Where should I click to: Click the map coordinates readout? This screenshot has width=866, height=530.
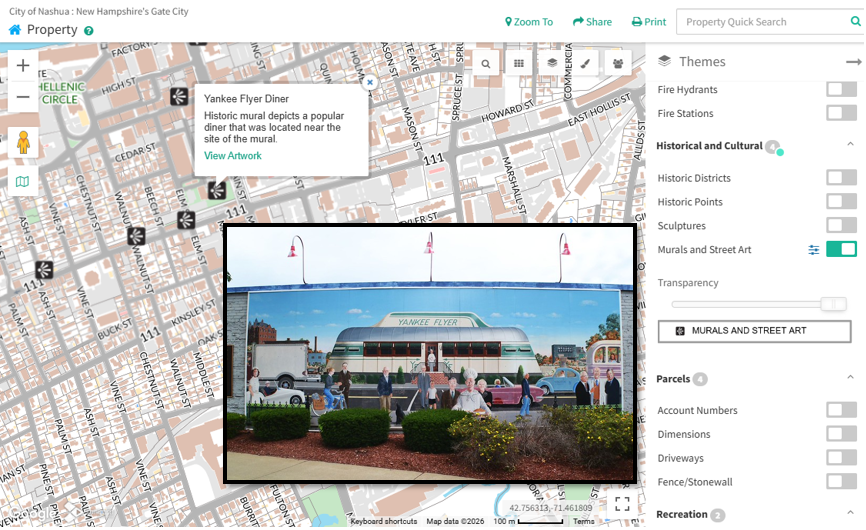[550, 508]
